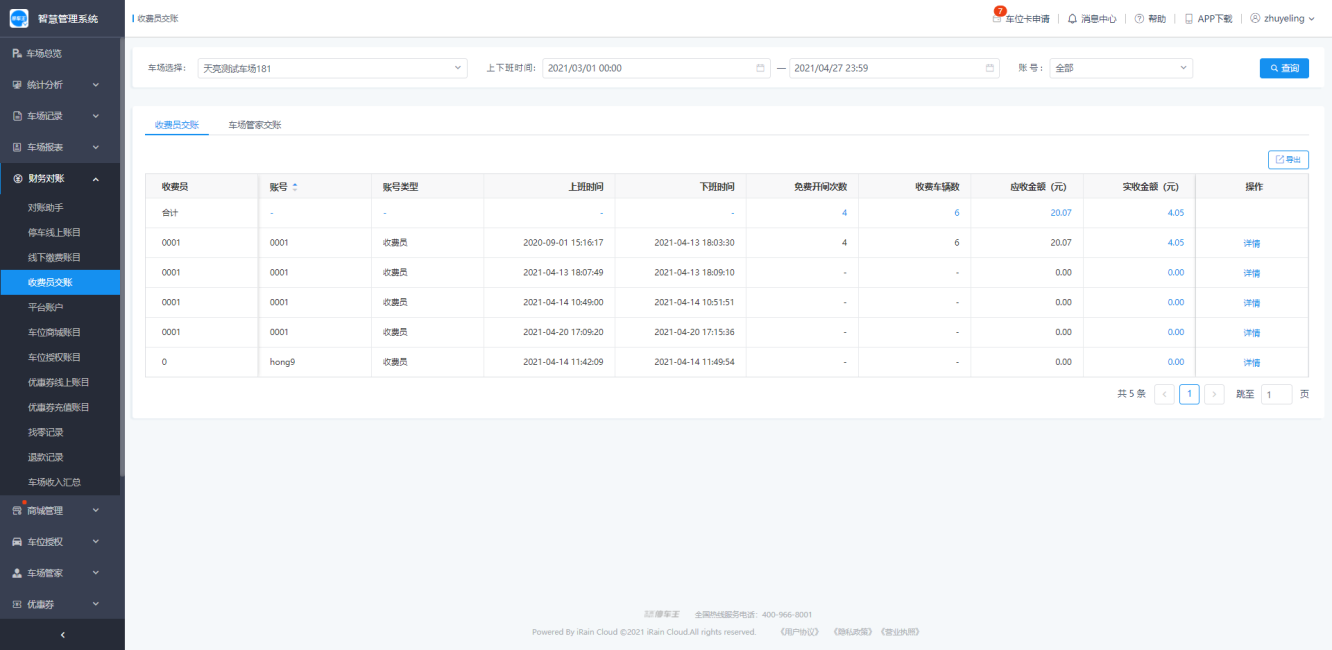The image size is (1332, 650).
Task: Switch to the 车场管家交账 tab
Action: point(254,125)
